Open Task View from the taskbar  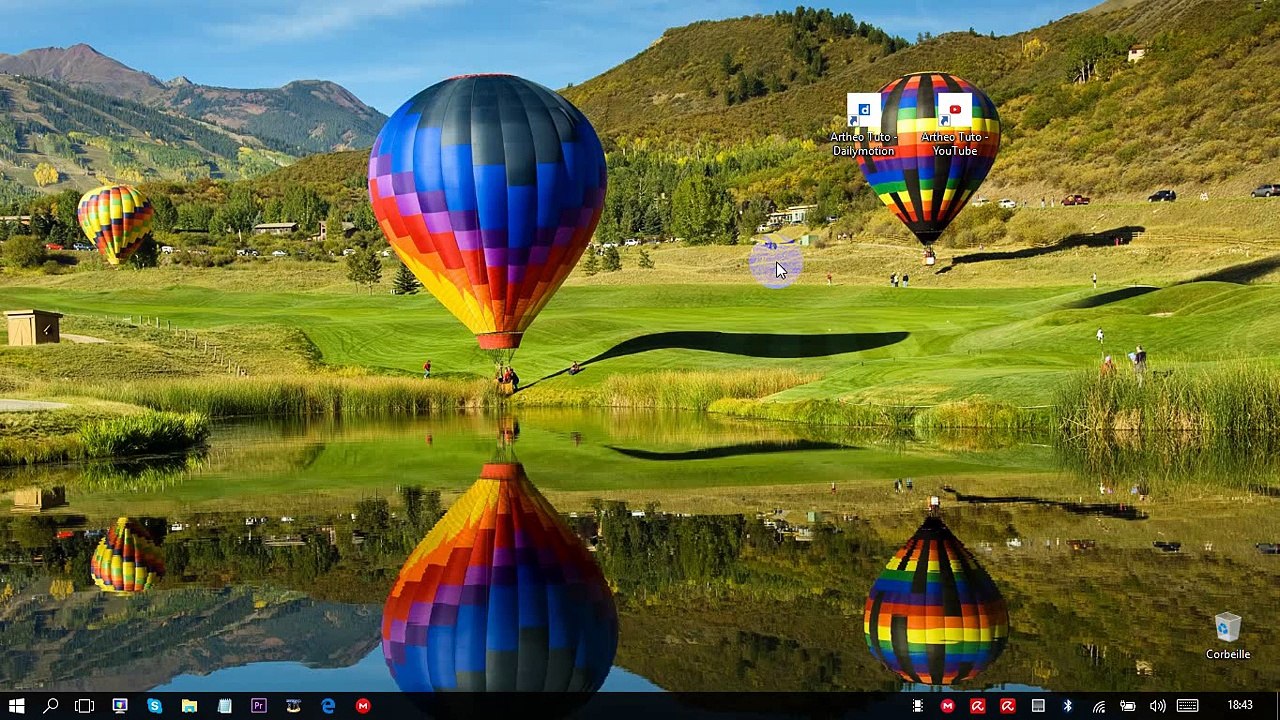coord(85,706)
